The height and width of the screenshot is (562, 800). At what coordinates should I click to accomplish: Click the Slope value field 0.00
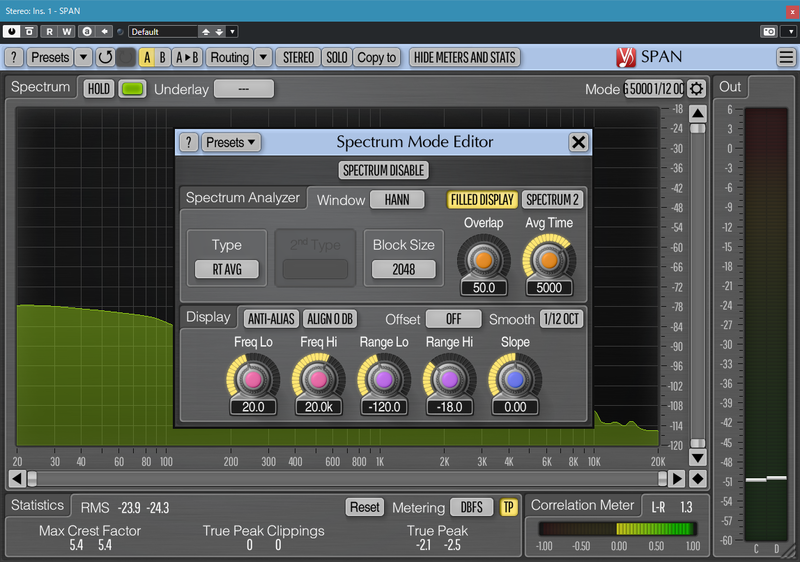(515, 407)
